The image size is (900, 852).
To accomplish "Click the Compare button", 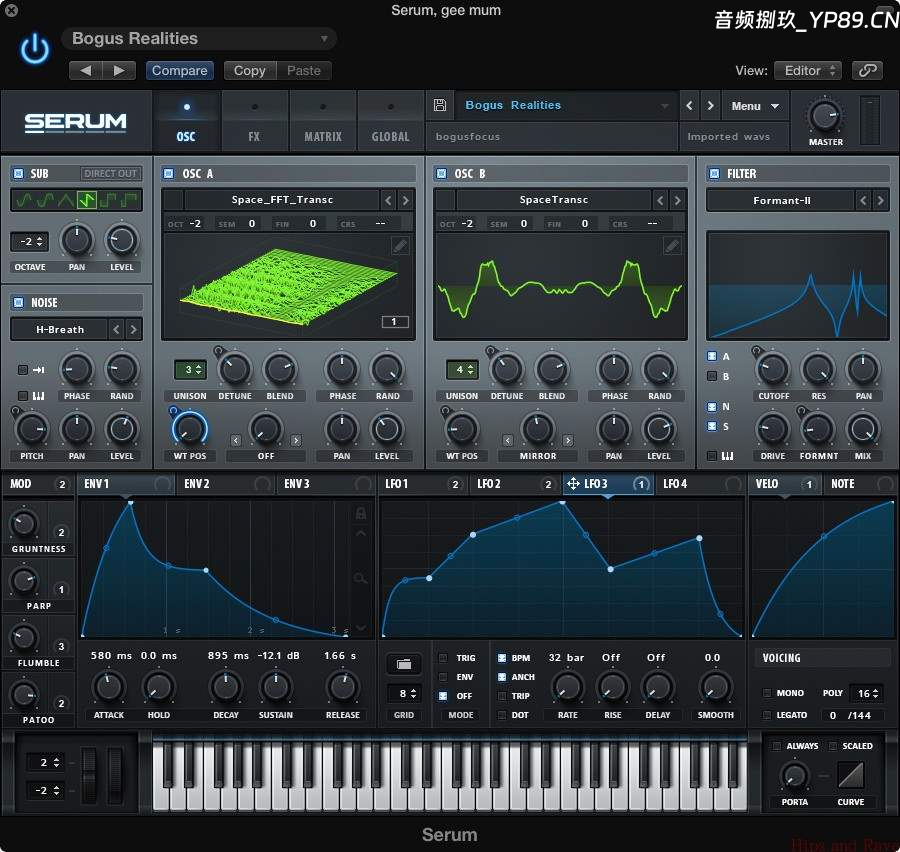I will click(179, 70).
